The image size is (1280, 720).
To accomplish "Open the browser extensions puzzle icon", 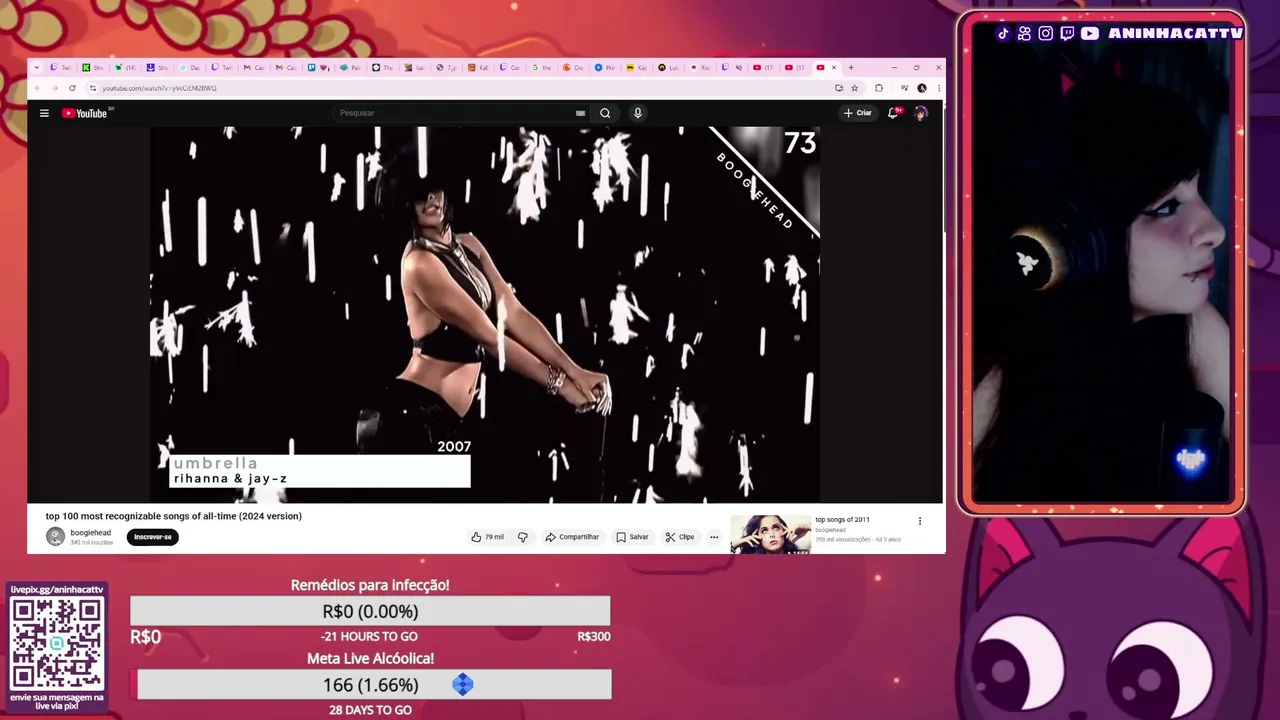I will click(x=879, y=88).
